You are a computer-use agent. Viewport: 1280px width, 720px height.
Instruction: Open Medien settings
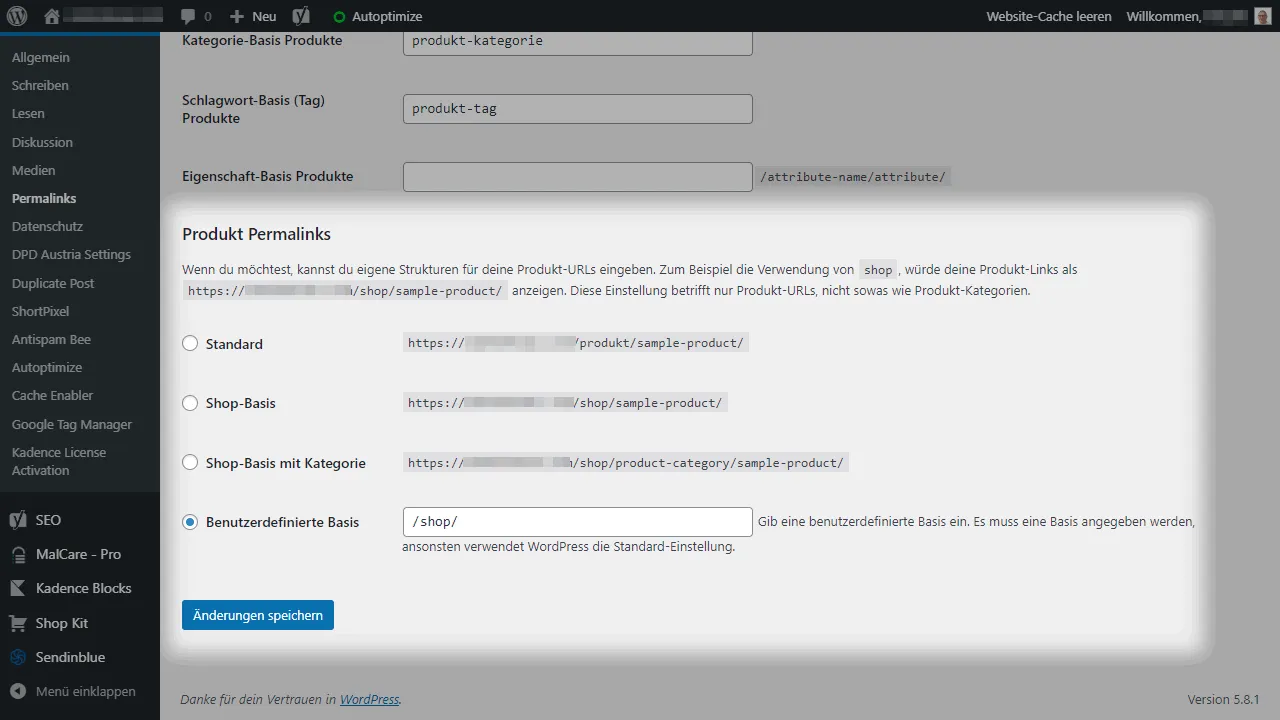click(x=34, y=170)
